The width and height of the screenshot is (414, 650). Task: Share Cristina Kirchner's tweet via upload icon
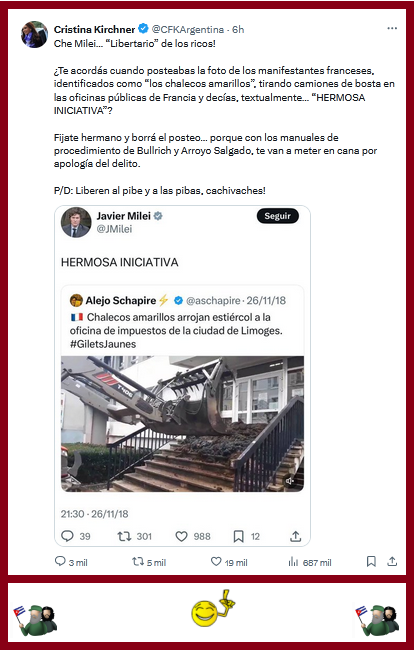(392, 561)
